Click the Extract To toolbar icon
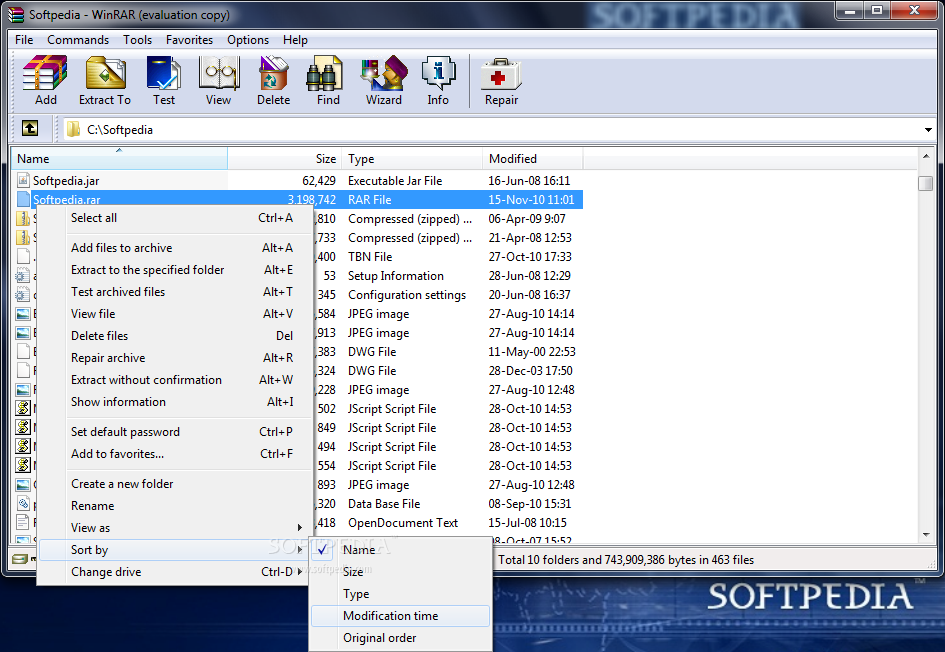 pyautogui.click(x=105, y=74)
